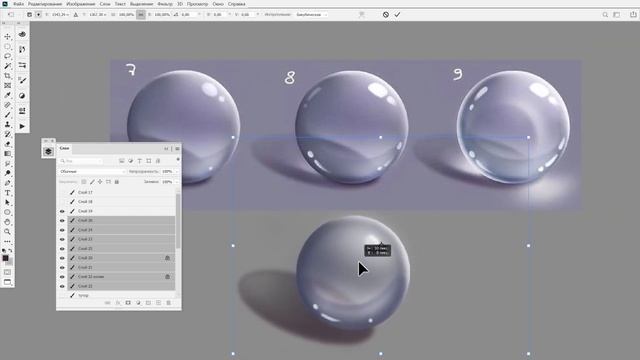Open the layers panel hamburger menu
Viewport: 640px width, 360px height.
177,149
